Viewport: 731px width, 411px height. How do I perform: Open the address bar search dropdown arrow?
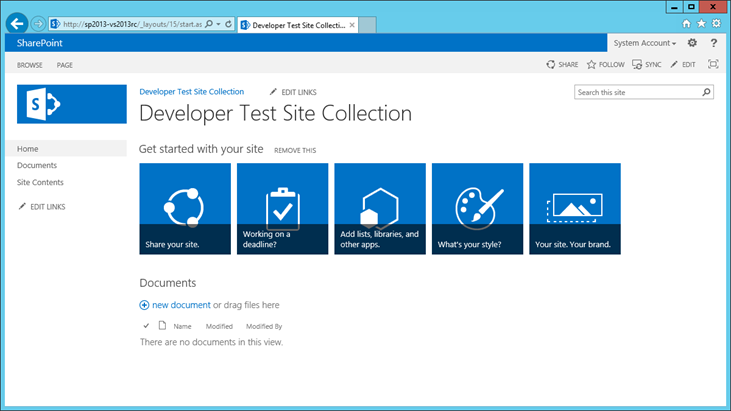[x=217, y=23]
